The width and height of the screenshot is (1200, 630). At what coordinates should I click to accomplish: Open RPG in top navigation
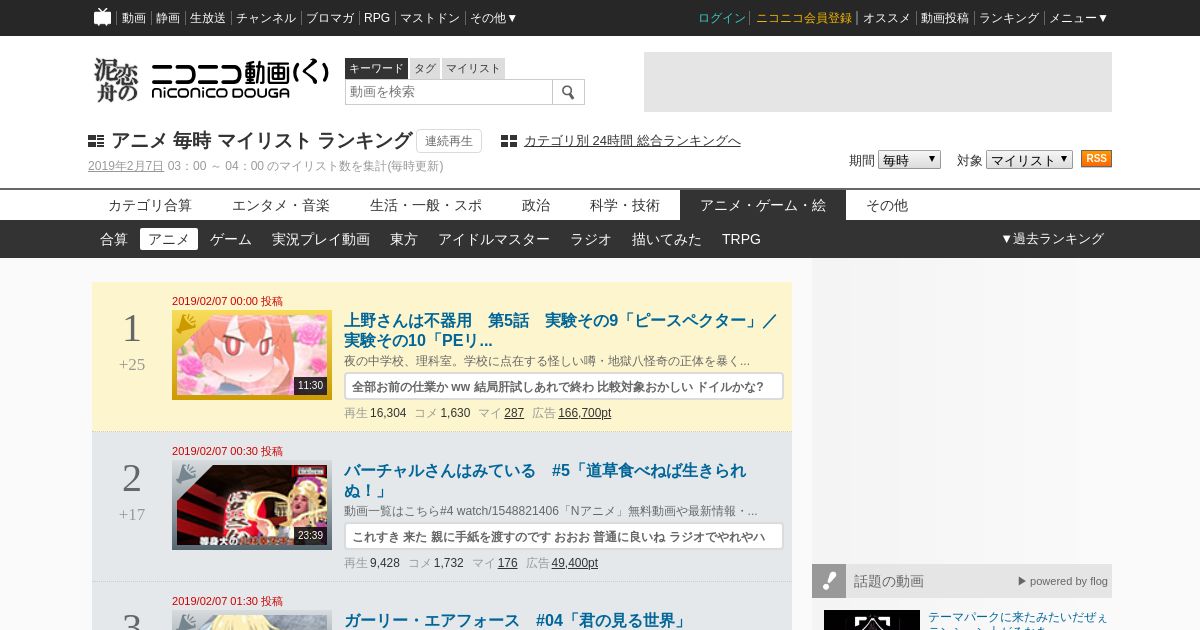[x=377, y=18]
